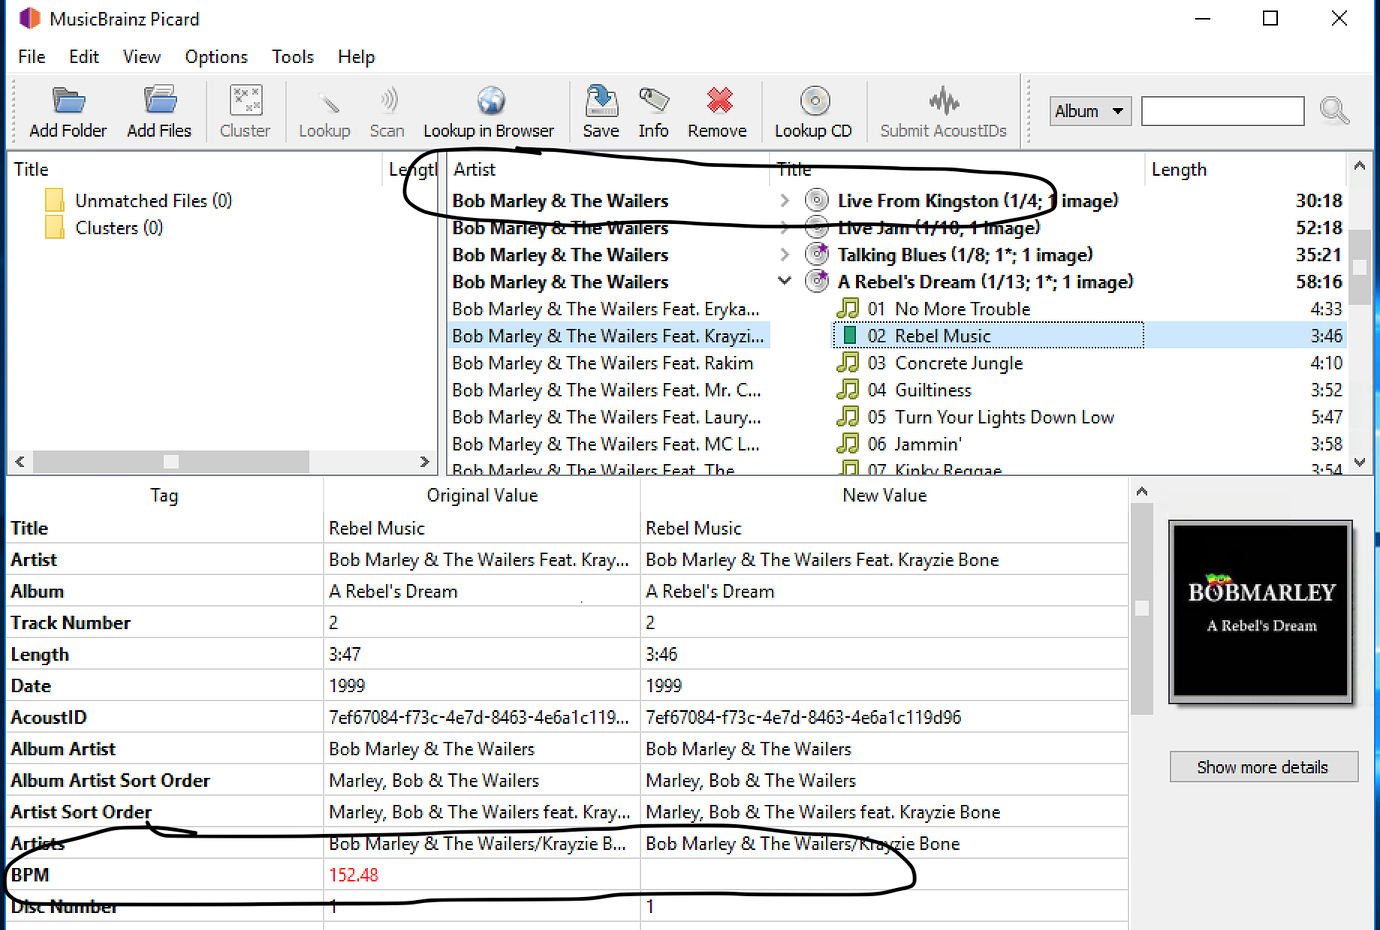This screenshot has width=1380, height=930.
Task: Open the Tools menu
Action: coord(293,57)
